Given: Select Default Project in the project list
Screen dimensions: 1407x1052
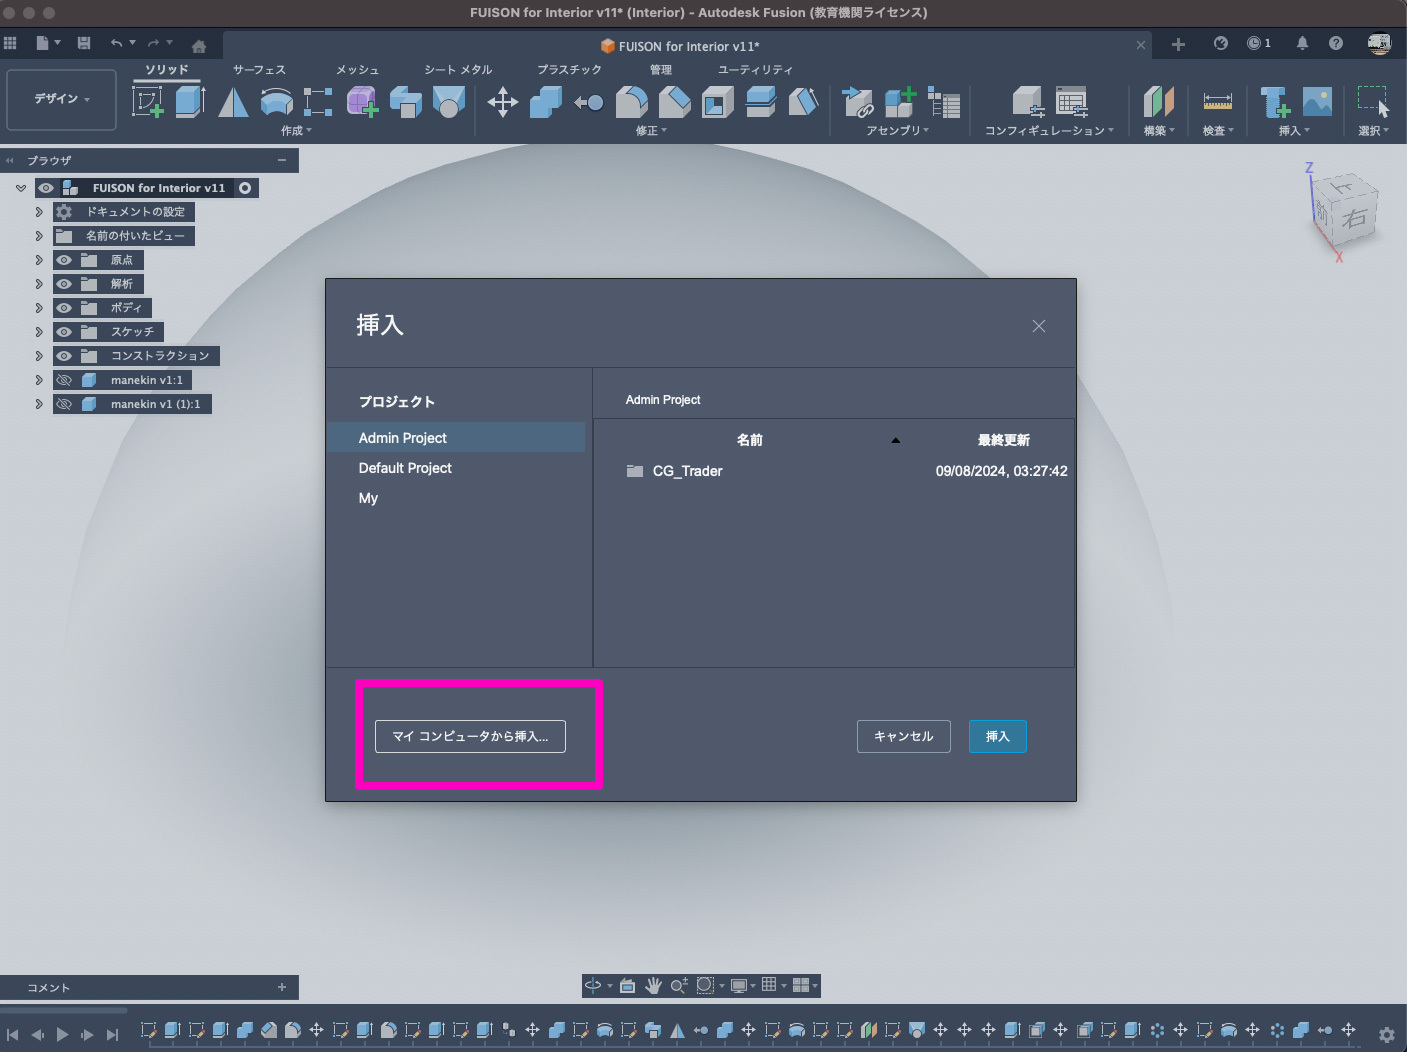Looking at the screenshot, I should coord(405,468).
